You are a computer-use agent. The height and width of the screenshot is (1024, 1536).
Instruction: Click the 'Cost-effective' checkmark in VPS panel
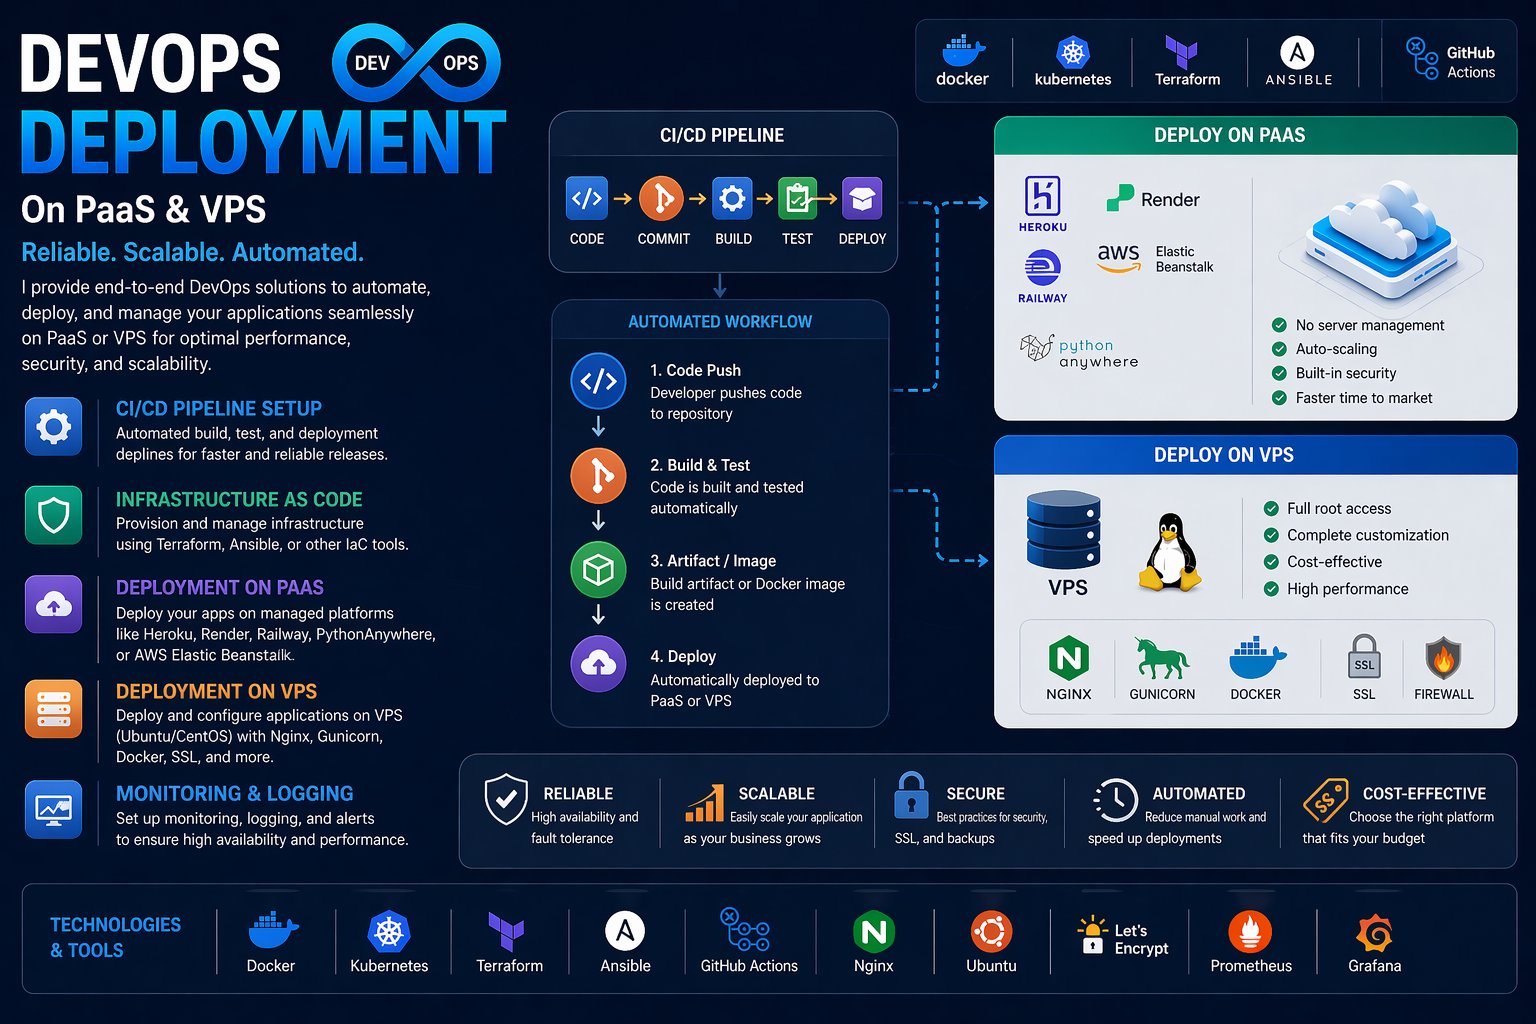click(x=1271, y=562)
